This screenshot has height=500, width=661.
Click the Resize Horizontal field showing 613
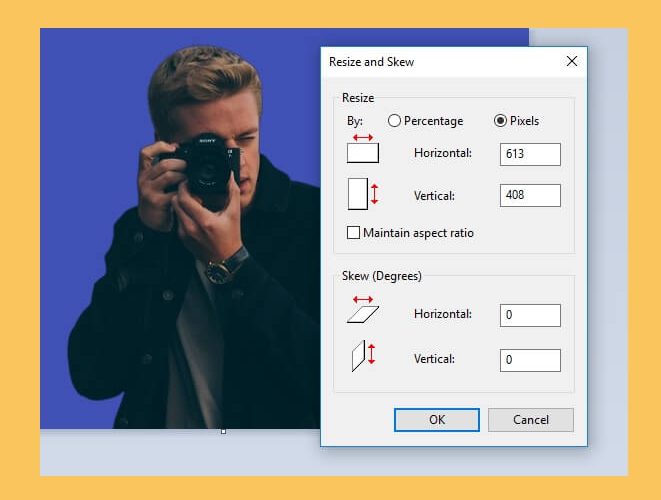tap(530, 154)
